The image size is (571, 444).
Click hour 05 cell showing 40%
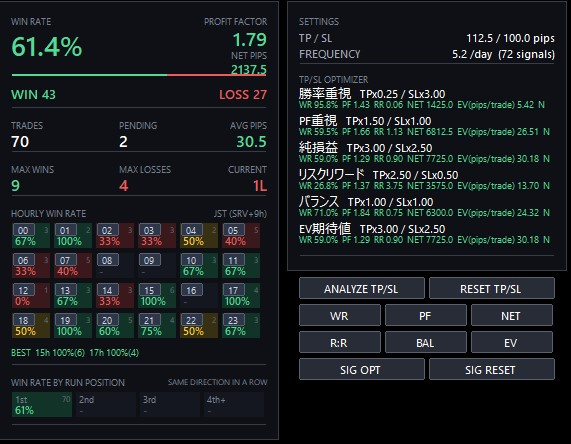pos(241,236)
